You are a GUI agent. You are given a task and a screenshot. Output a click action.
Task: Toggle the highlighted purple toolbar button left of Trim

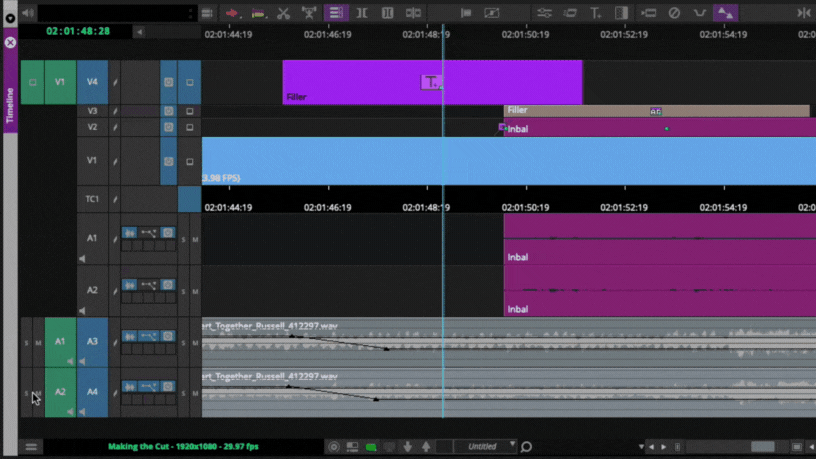point(336,13)
